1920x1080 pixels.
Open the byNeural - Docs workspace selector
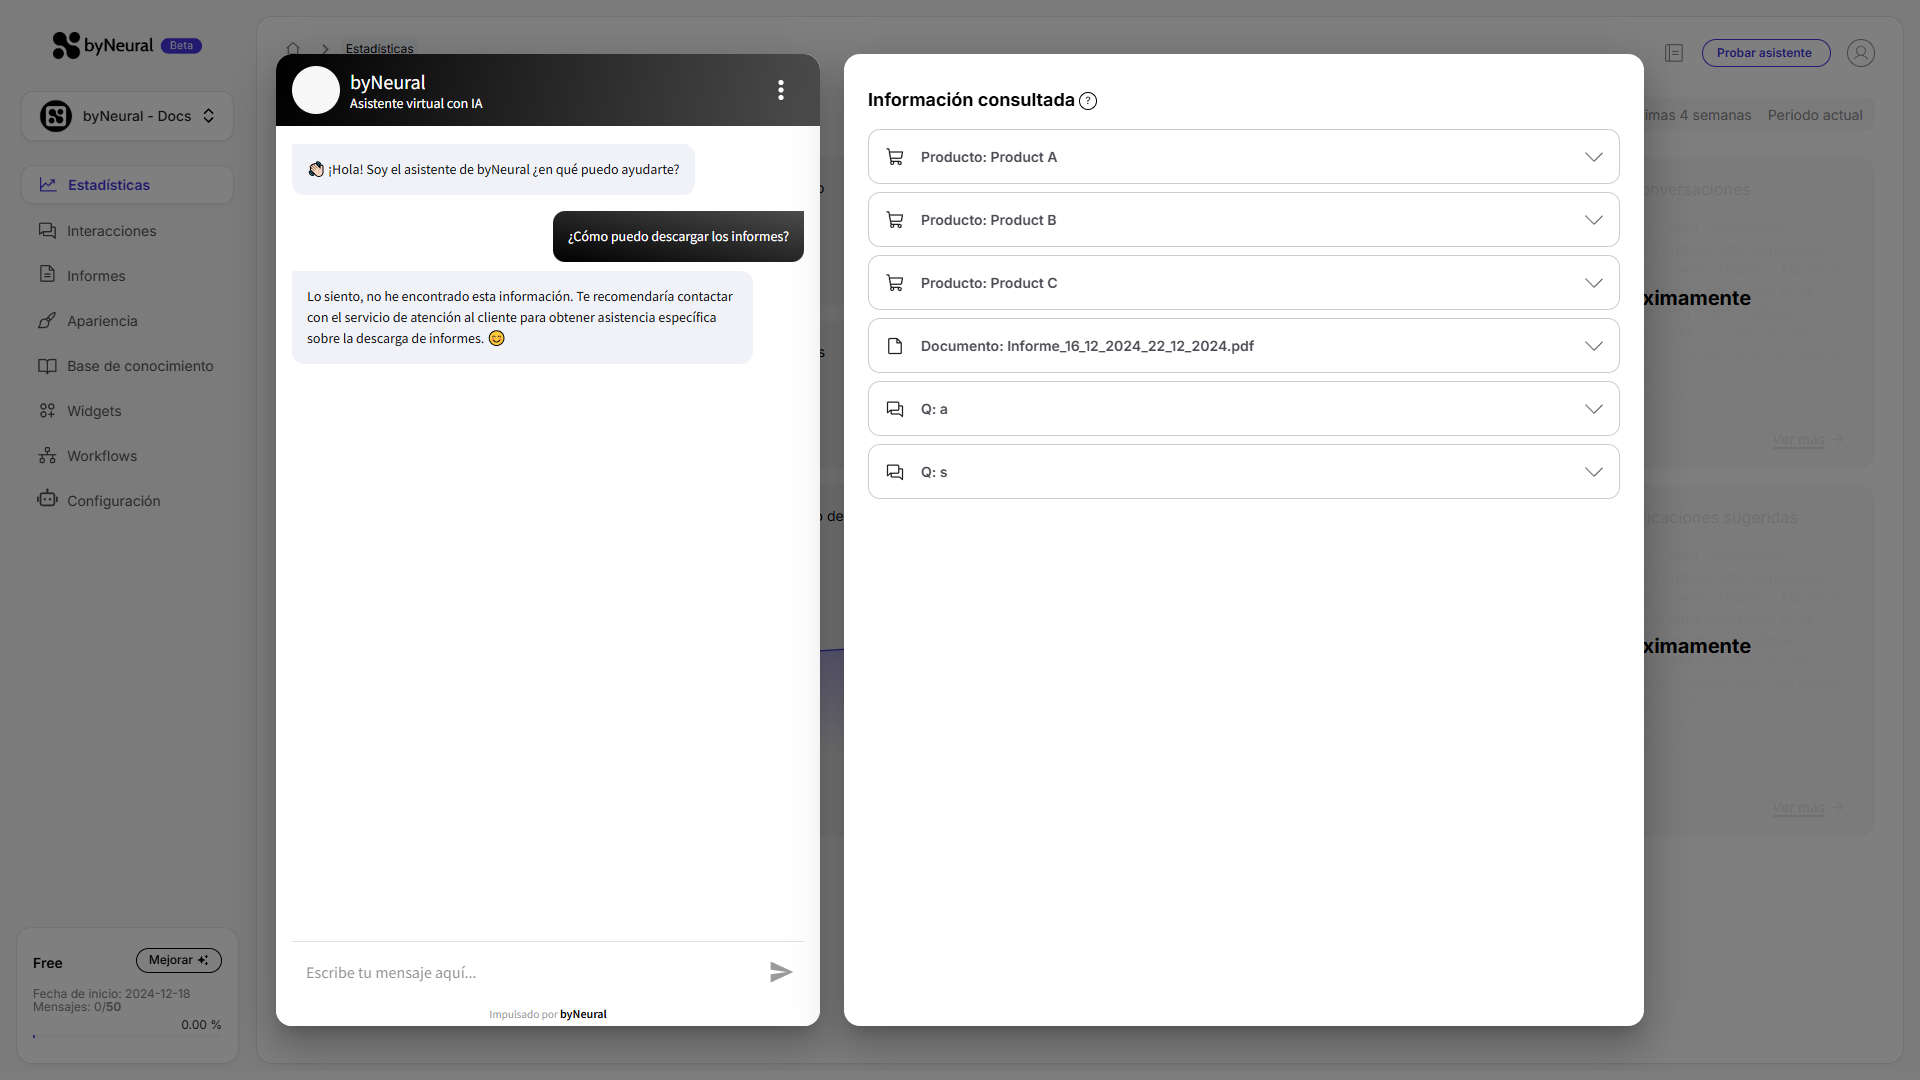click(127, 116)
